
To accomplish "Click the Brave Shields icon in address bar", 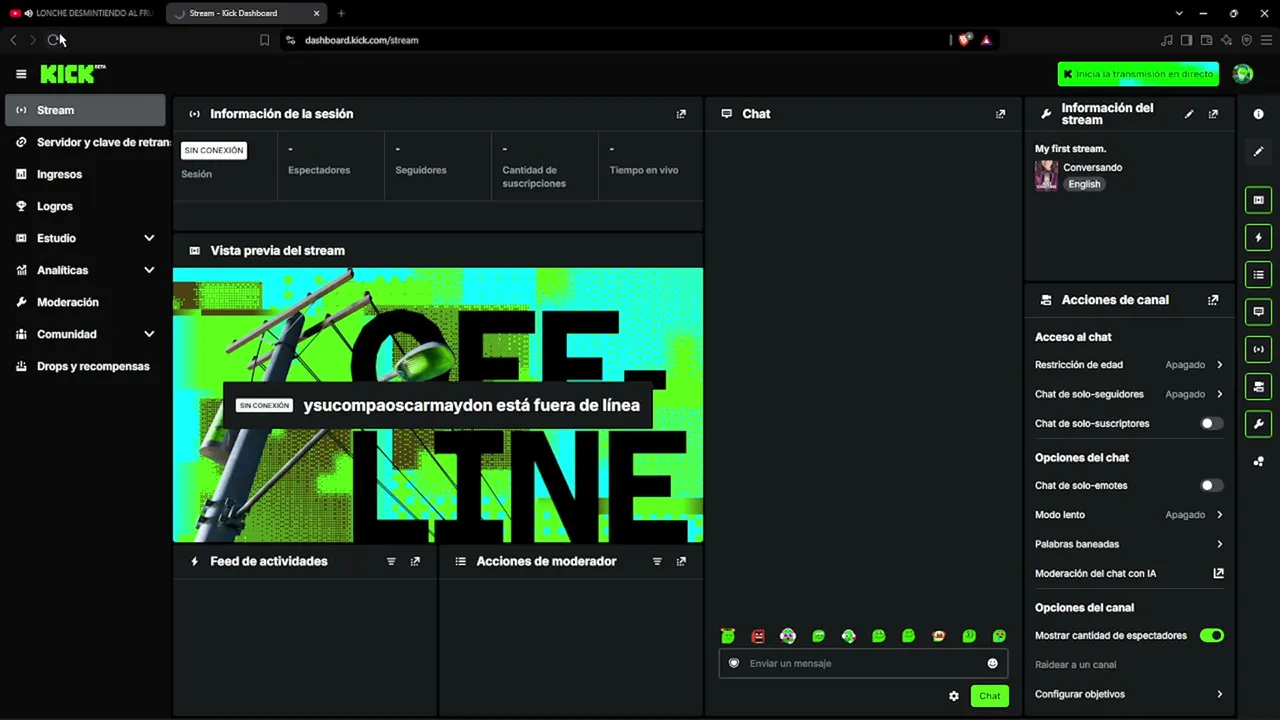I will tap(964, 40).
